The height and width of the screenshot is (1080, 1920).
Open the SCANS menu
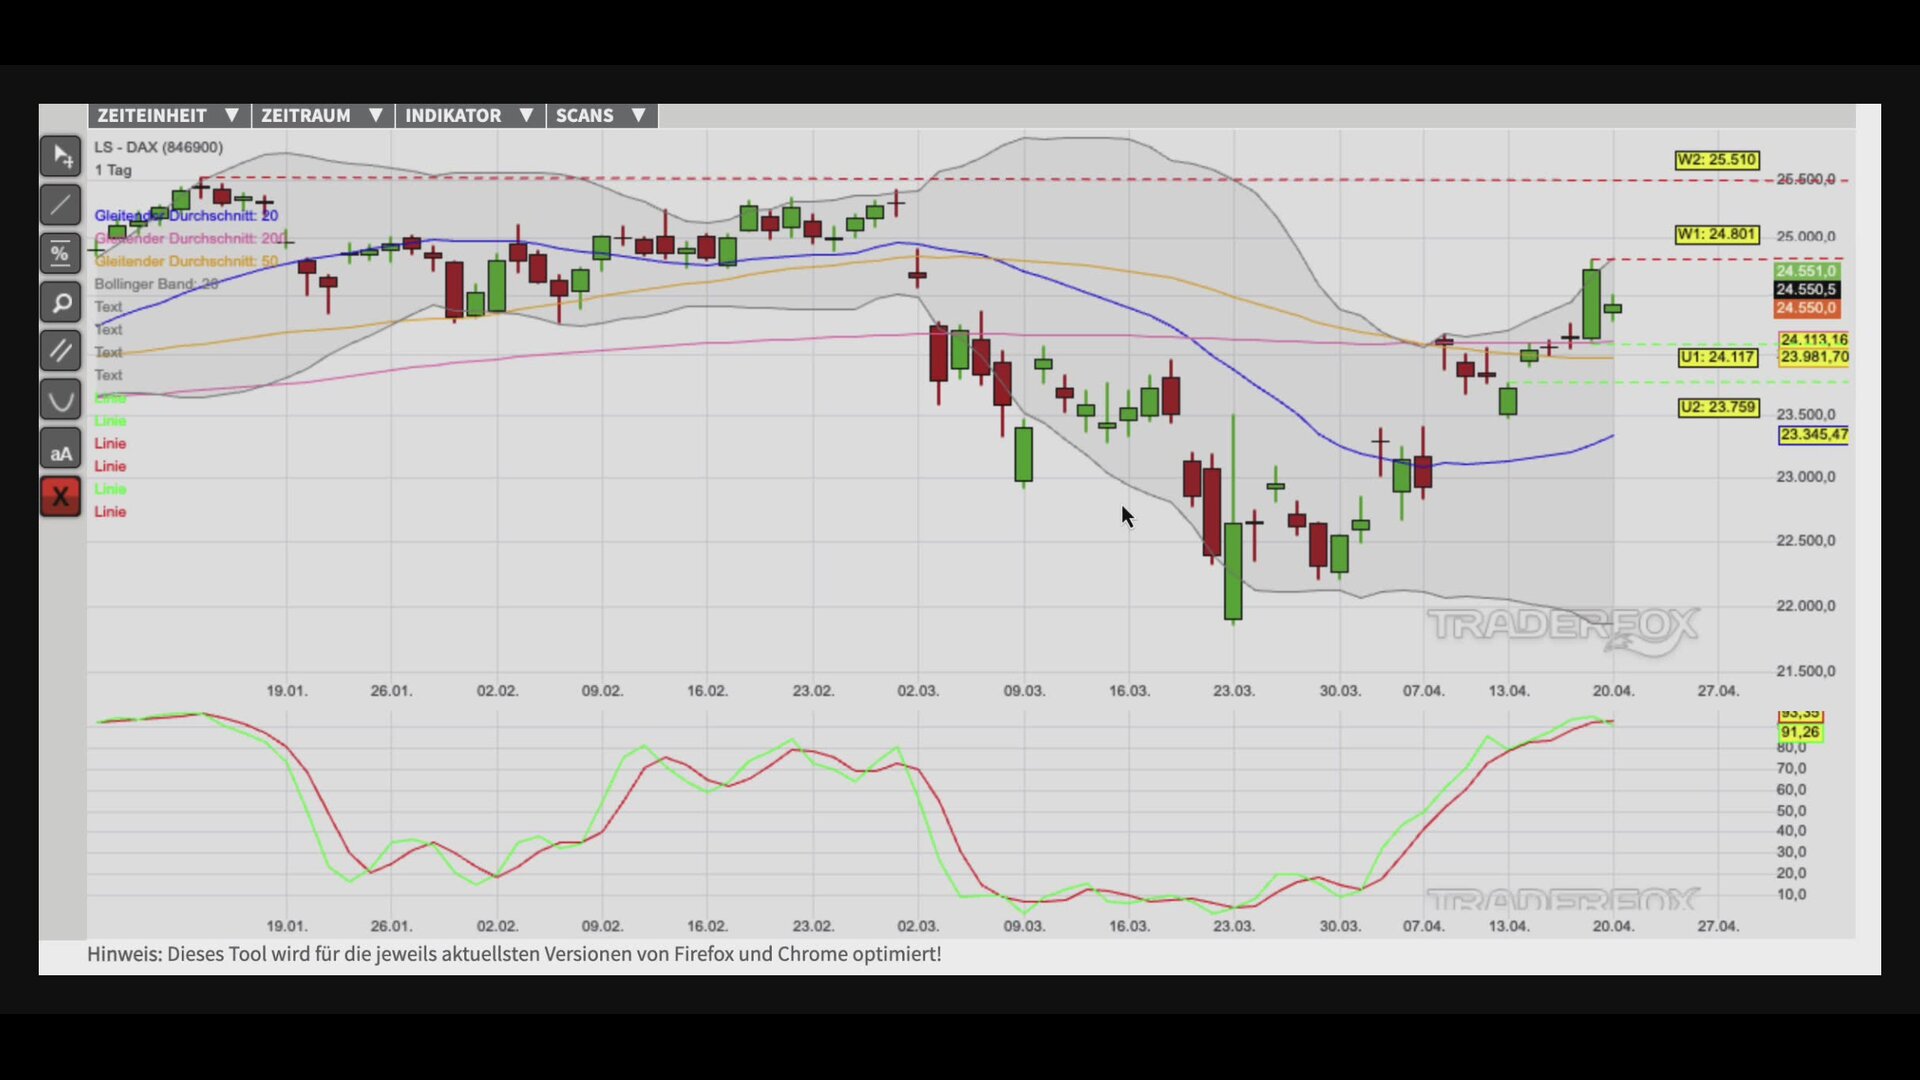[x=600, y=116]
